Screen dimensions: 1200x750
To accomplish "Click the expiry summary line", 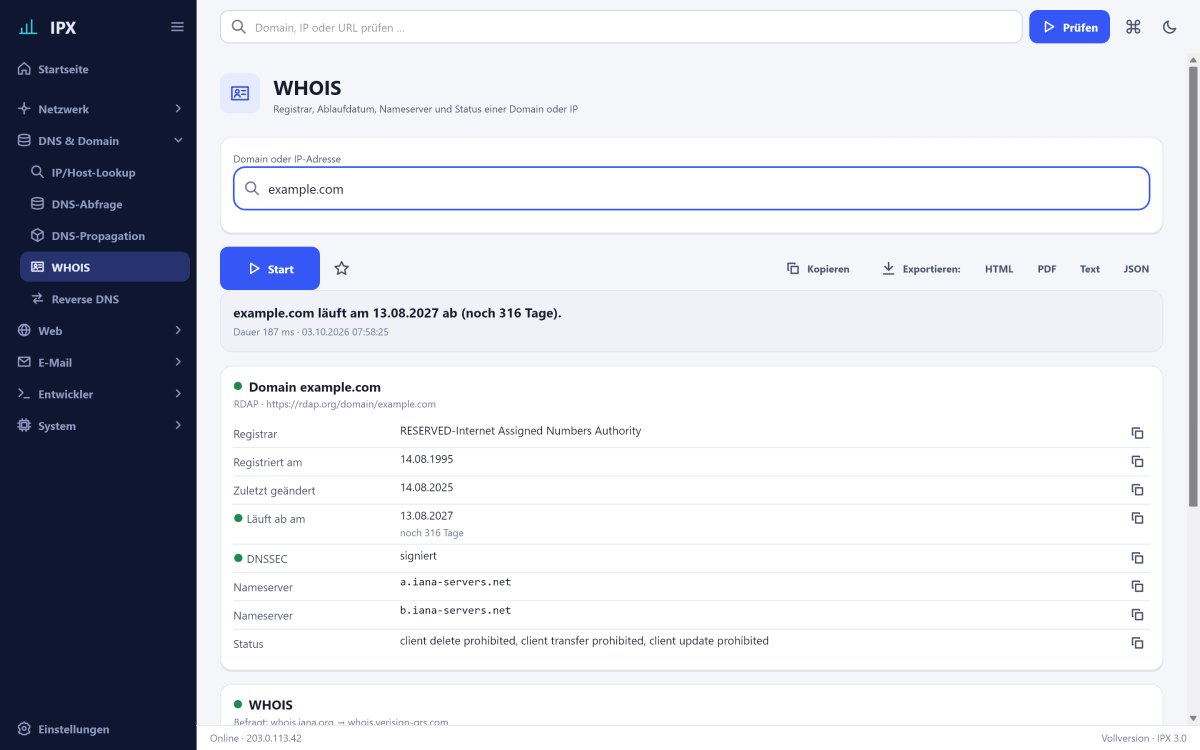I will click(397, 313).
